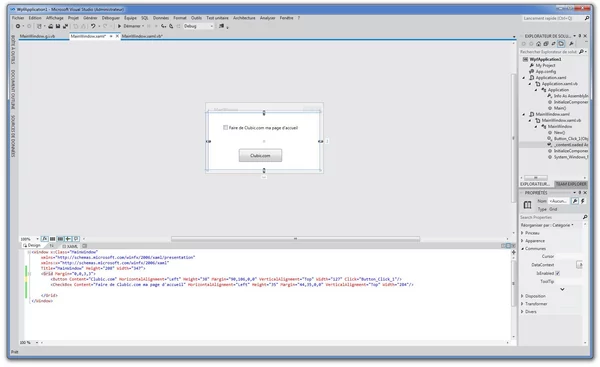
Task: Click the Clubic.com button in designer
Action: coord(260,155)
